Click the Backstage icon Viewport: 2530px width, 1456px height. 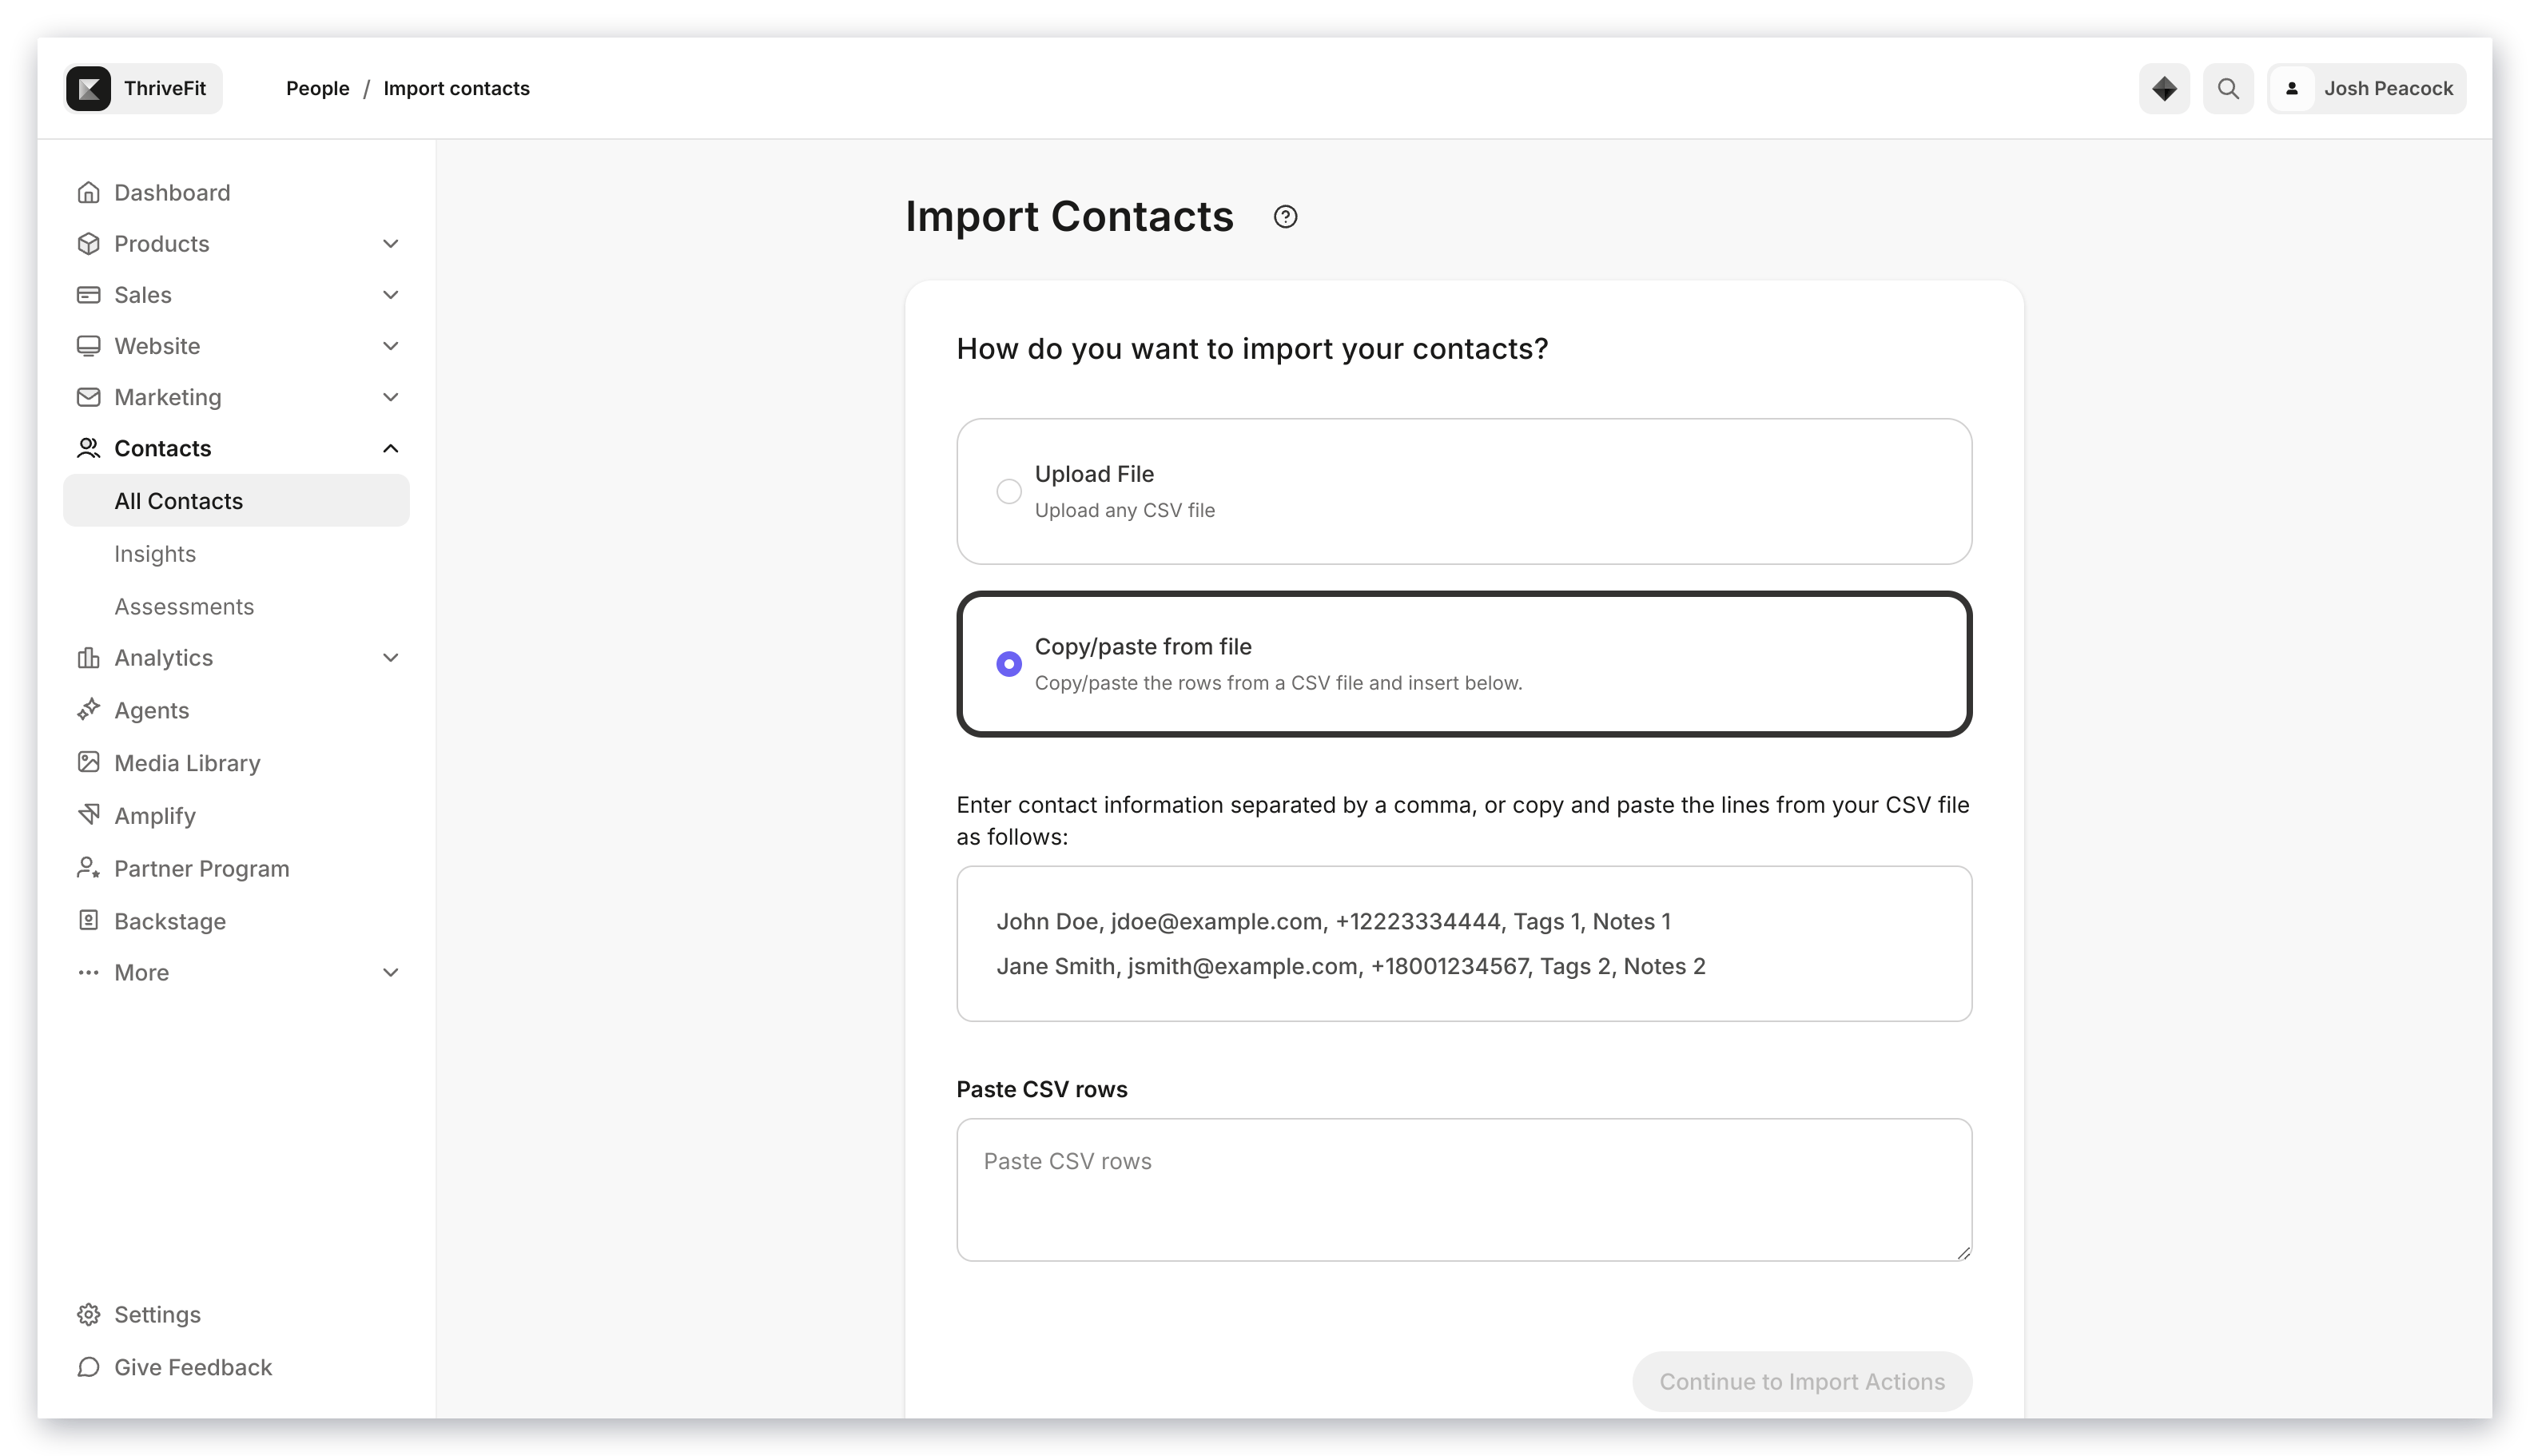88,920
